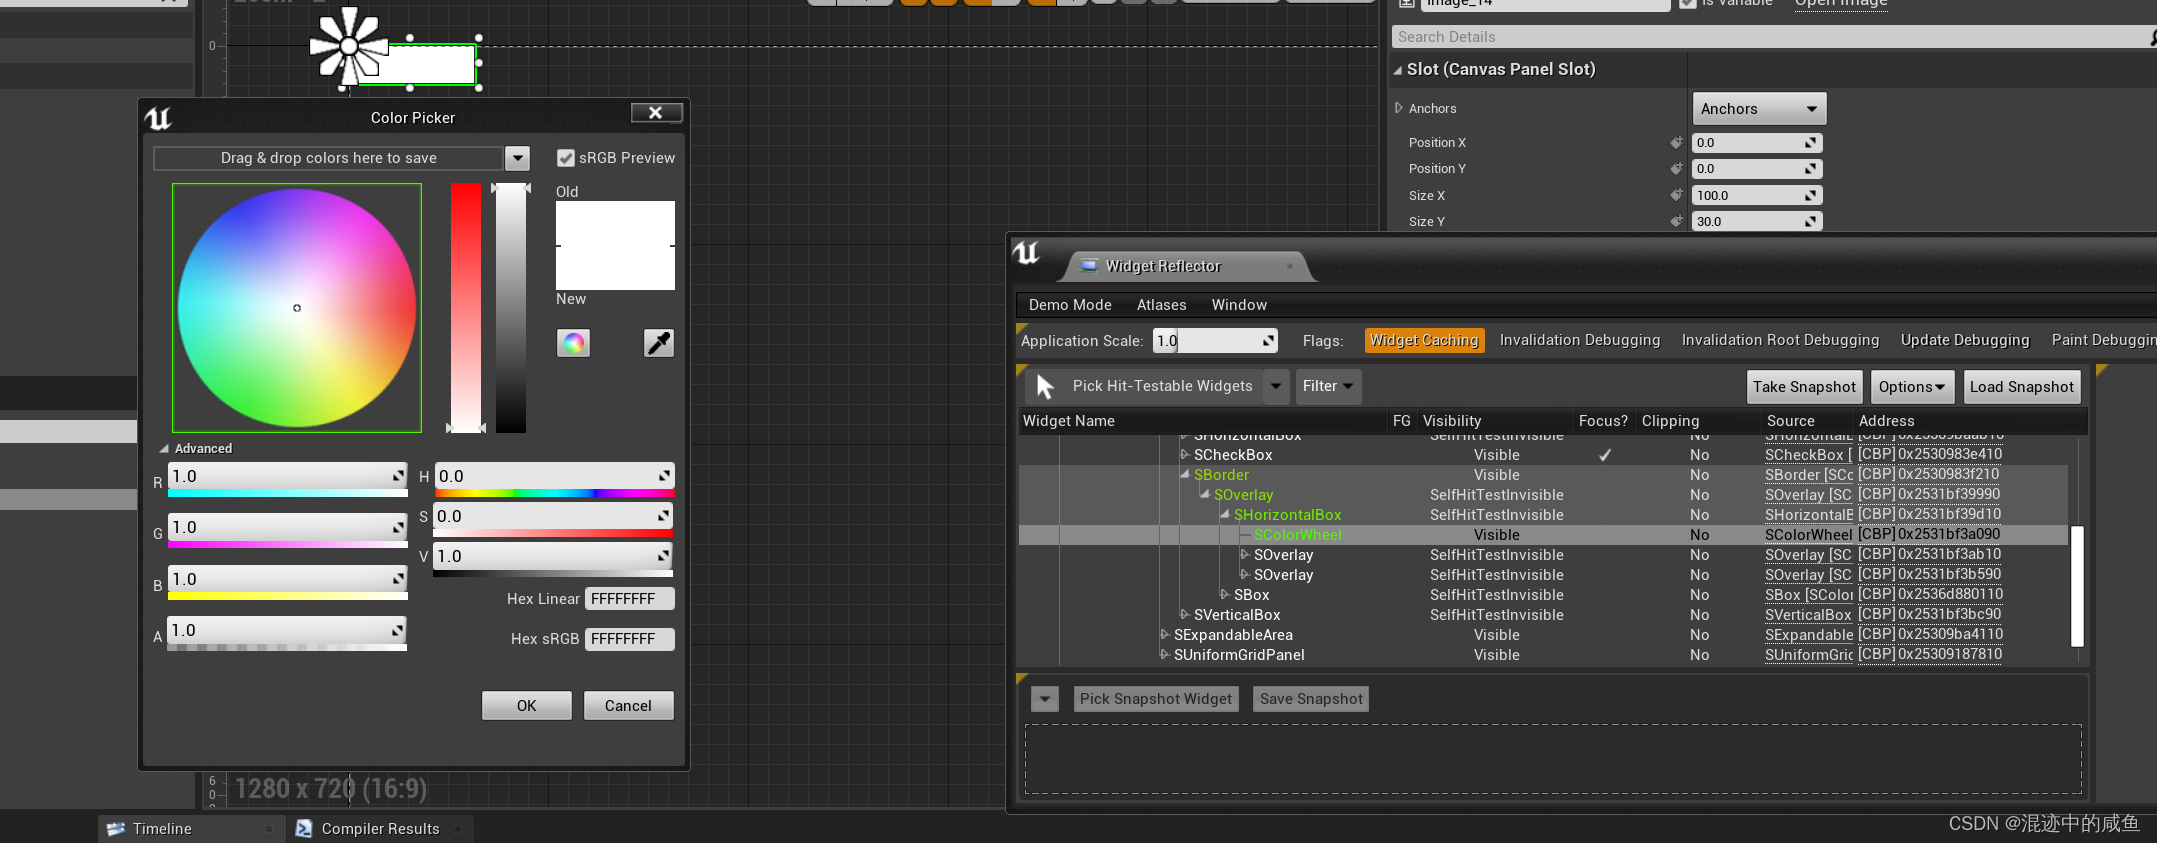
Task: Click the V value field
Action: 553,556
